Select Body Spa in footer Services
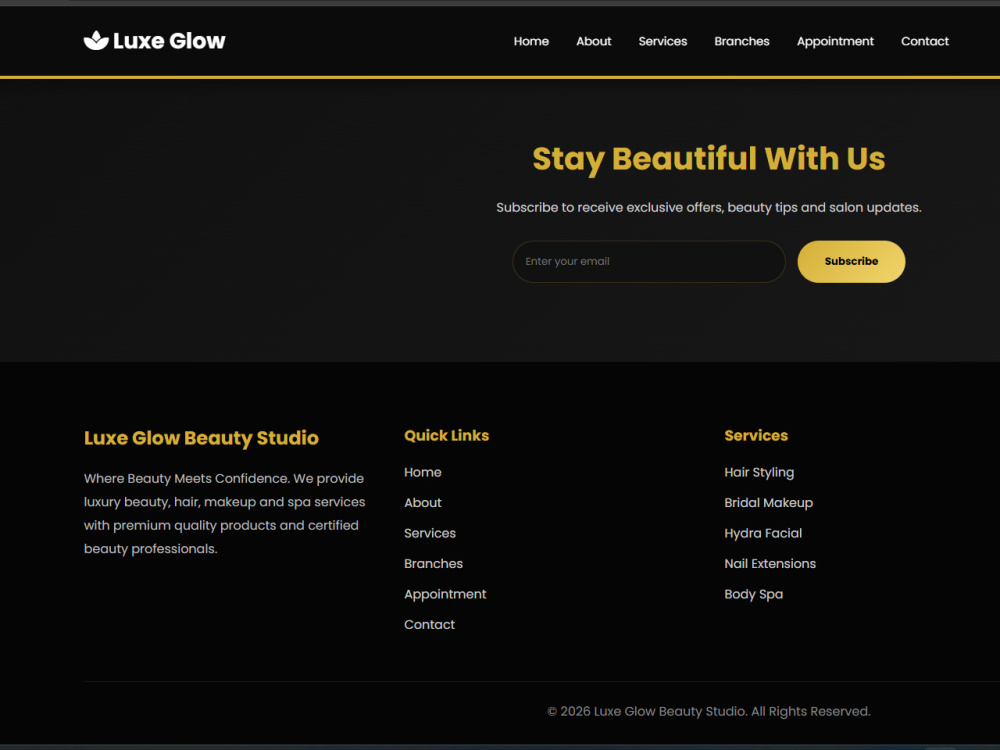The height and width of the screenshot is (750, 1000). pyautogui.click(x=753, y=595)
